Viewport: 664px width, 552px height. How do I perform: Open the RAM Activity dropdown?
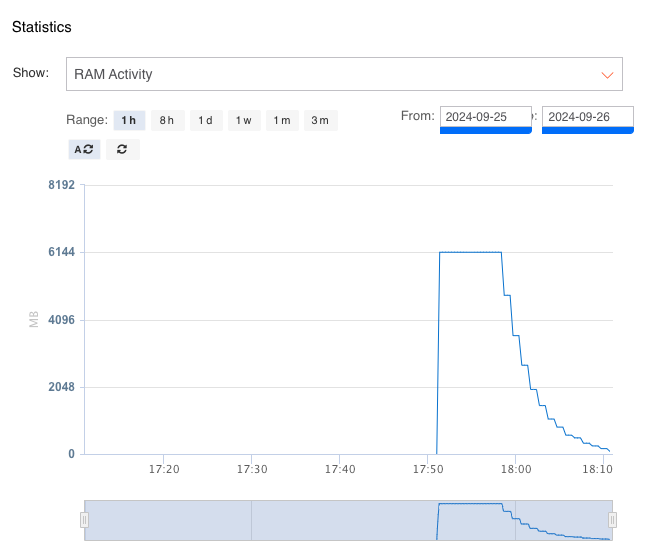pos(344,74)
